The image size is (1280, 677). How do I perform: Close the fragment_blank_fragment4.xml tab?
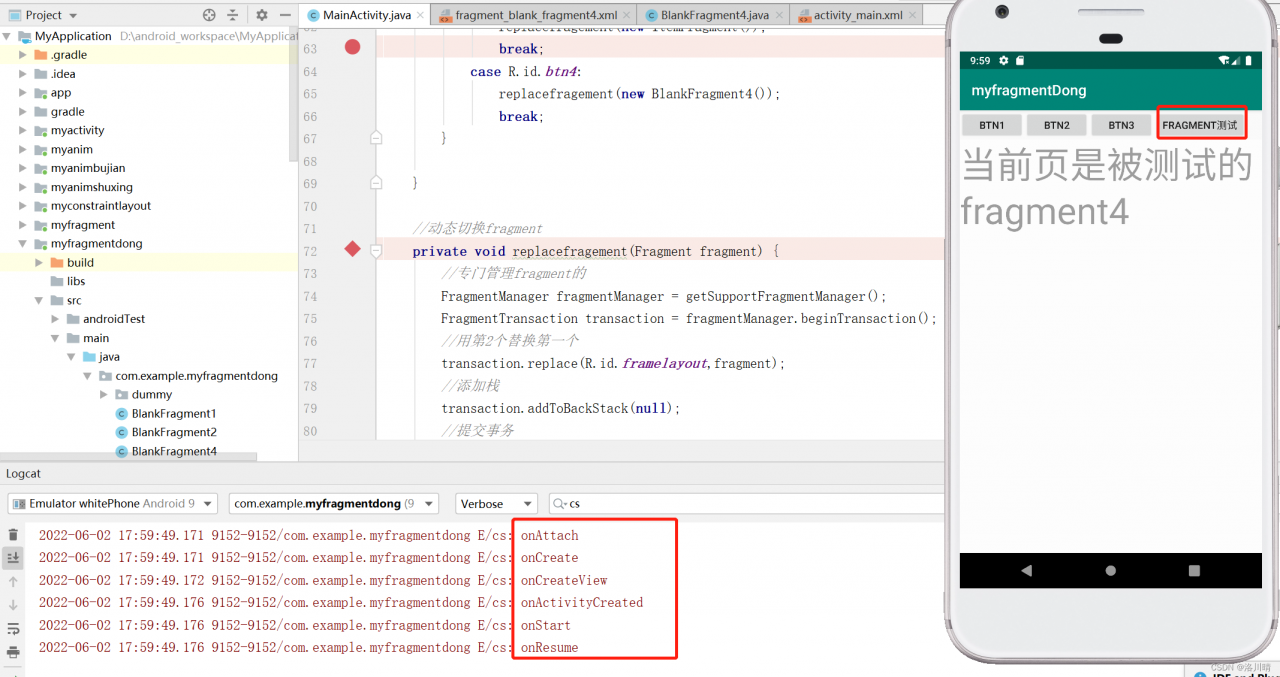coord(625,15)
